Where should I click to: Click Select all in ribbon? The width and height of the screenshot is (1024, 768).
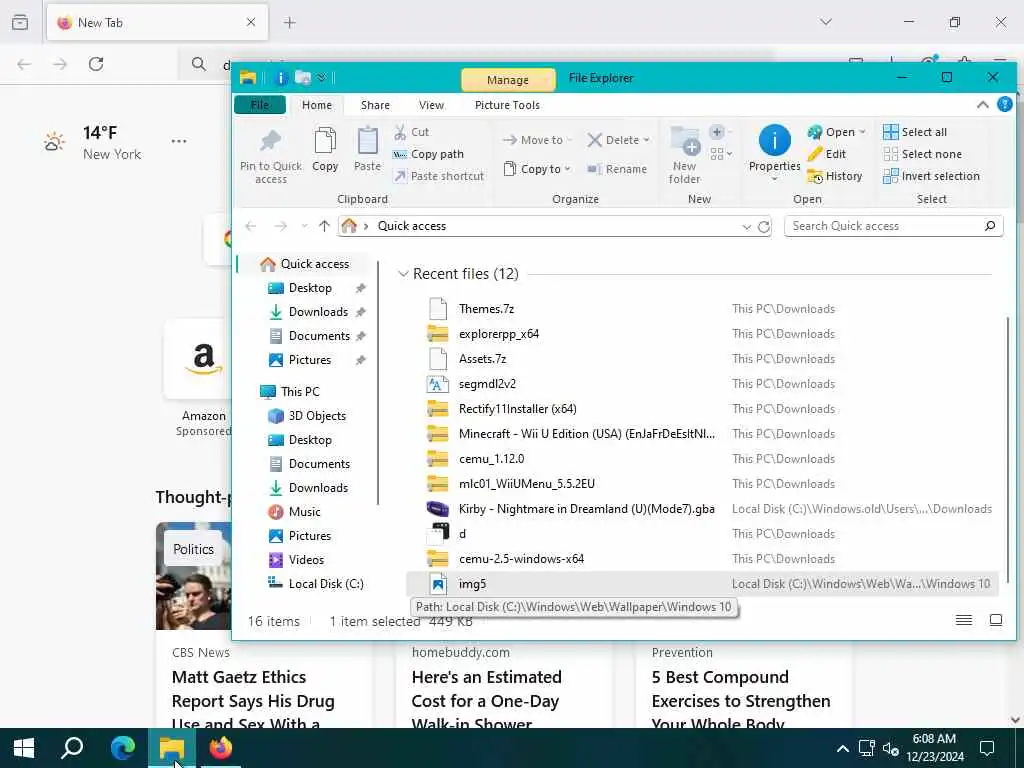[914, 132]
